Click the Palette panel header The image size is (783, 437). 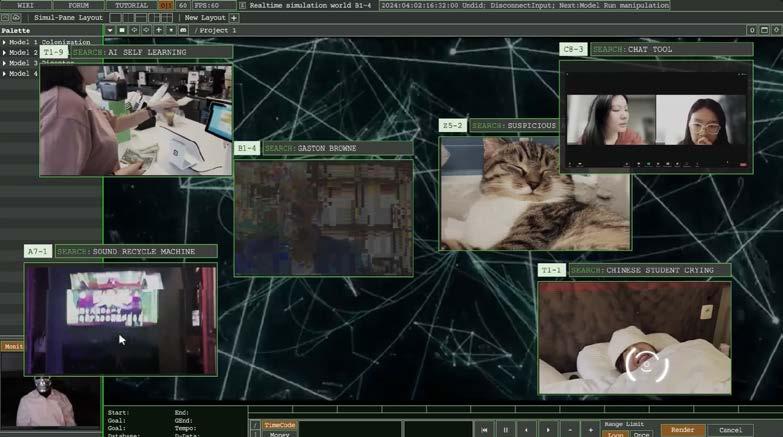click(x=51, y=30)
